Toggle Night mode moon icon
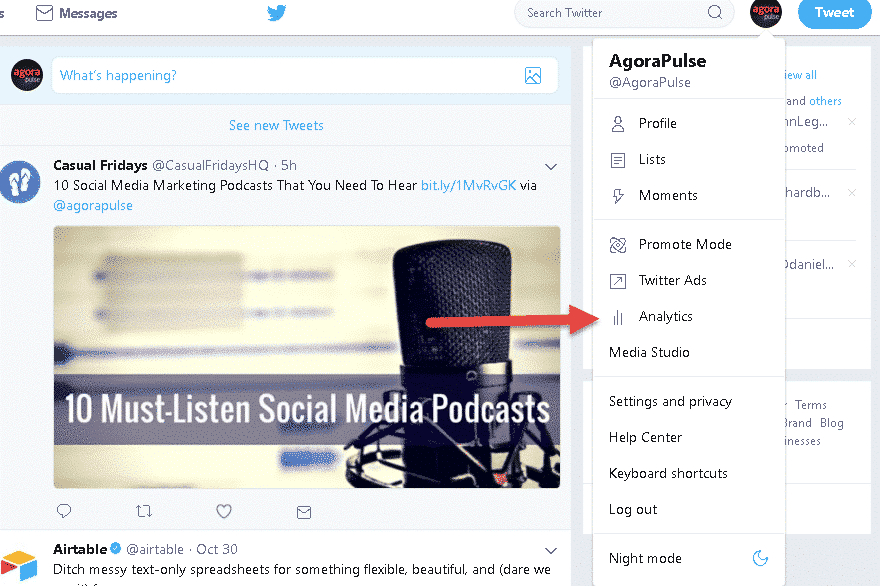 [x=760, y=558]
